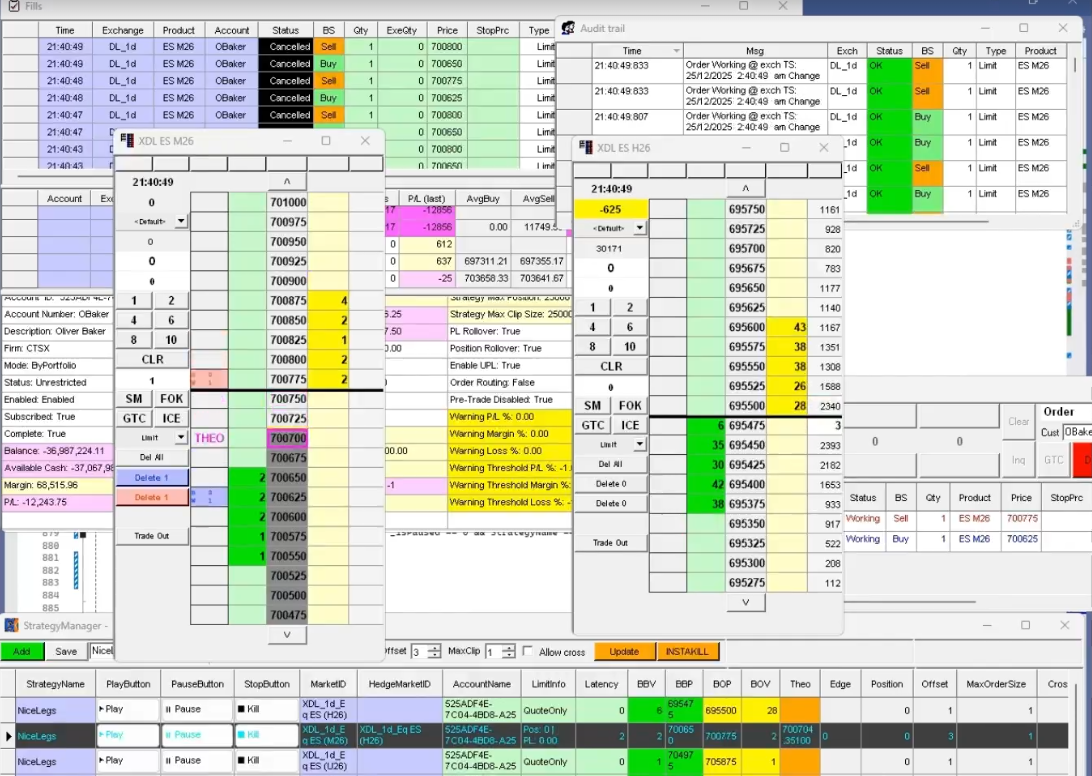Click Trade Out in the ES M26 ladder
This screenshot has width=1092, height=776.
pyautogui.click(x=152, y=536)
